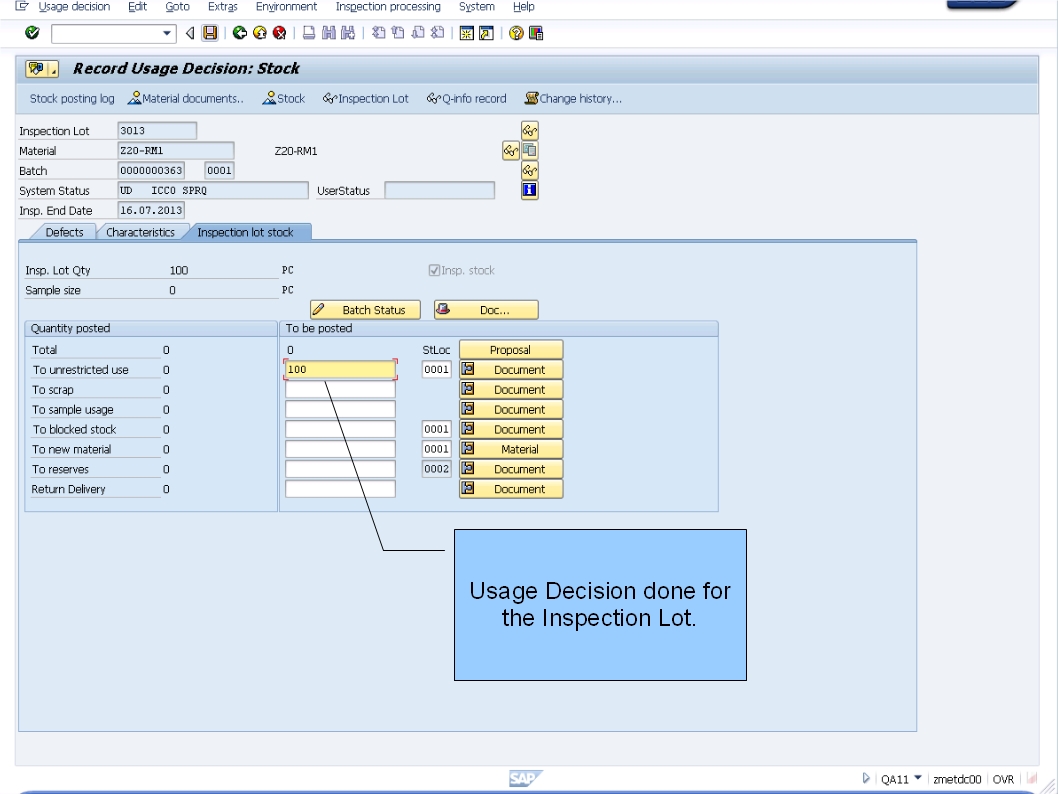Open the Environment menu
The height and width of the screenshot is (794, 1058).
pyautogui.click(x=286, y=7)
